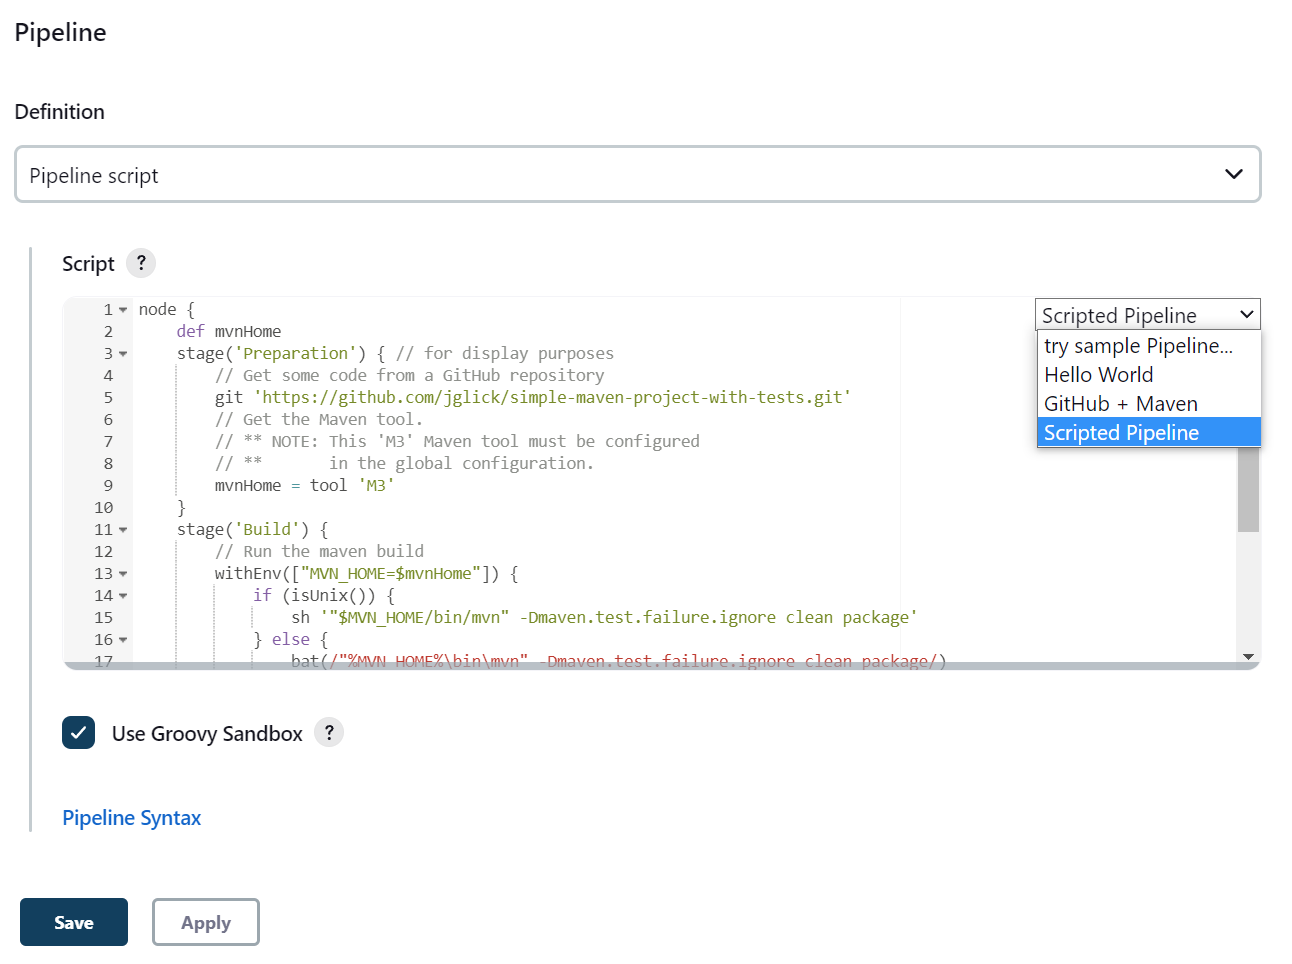1292x964 pixels.
Task: Click the help icon beside Use Groovy Sandbox
Action: (x=329, y=733)
